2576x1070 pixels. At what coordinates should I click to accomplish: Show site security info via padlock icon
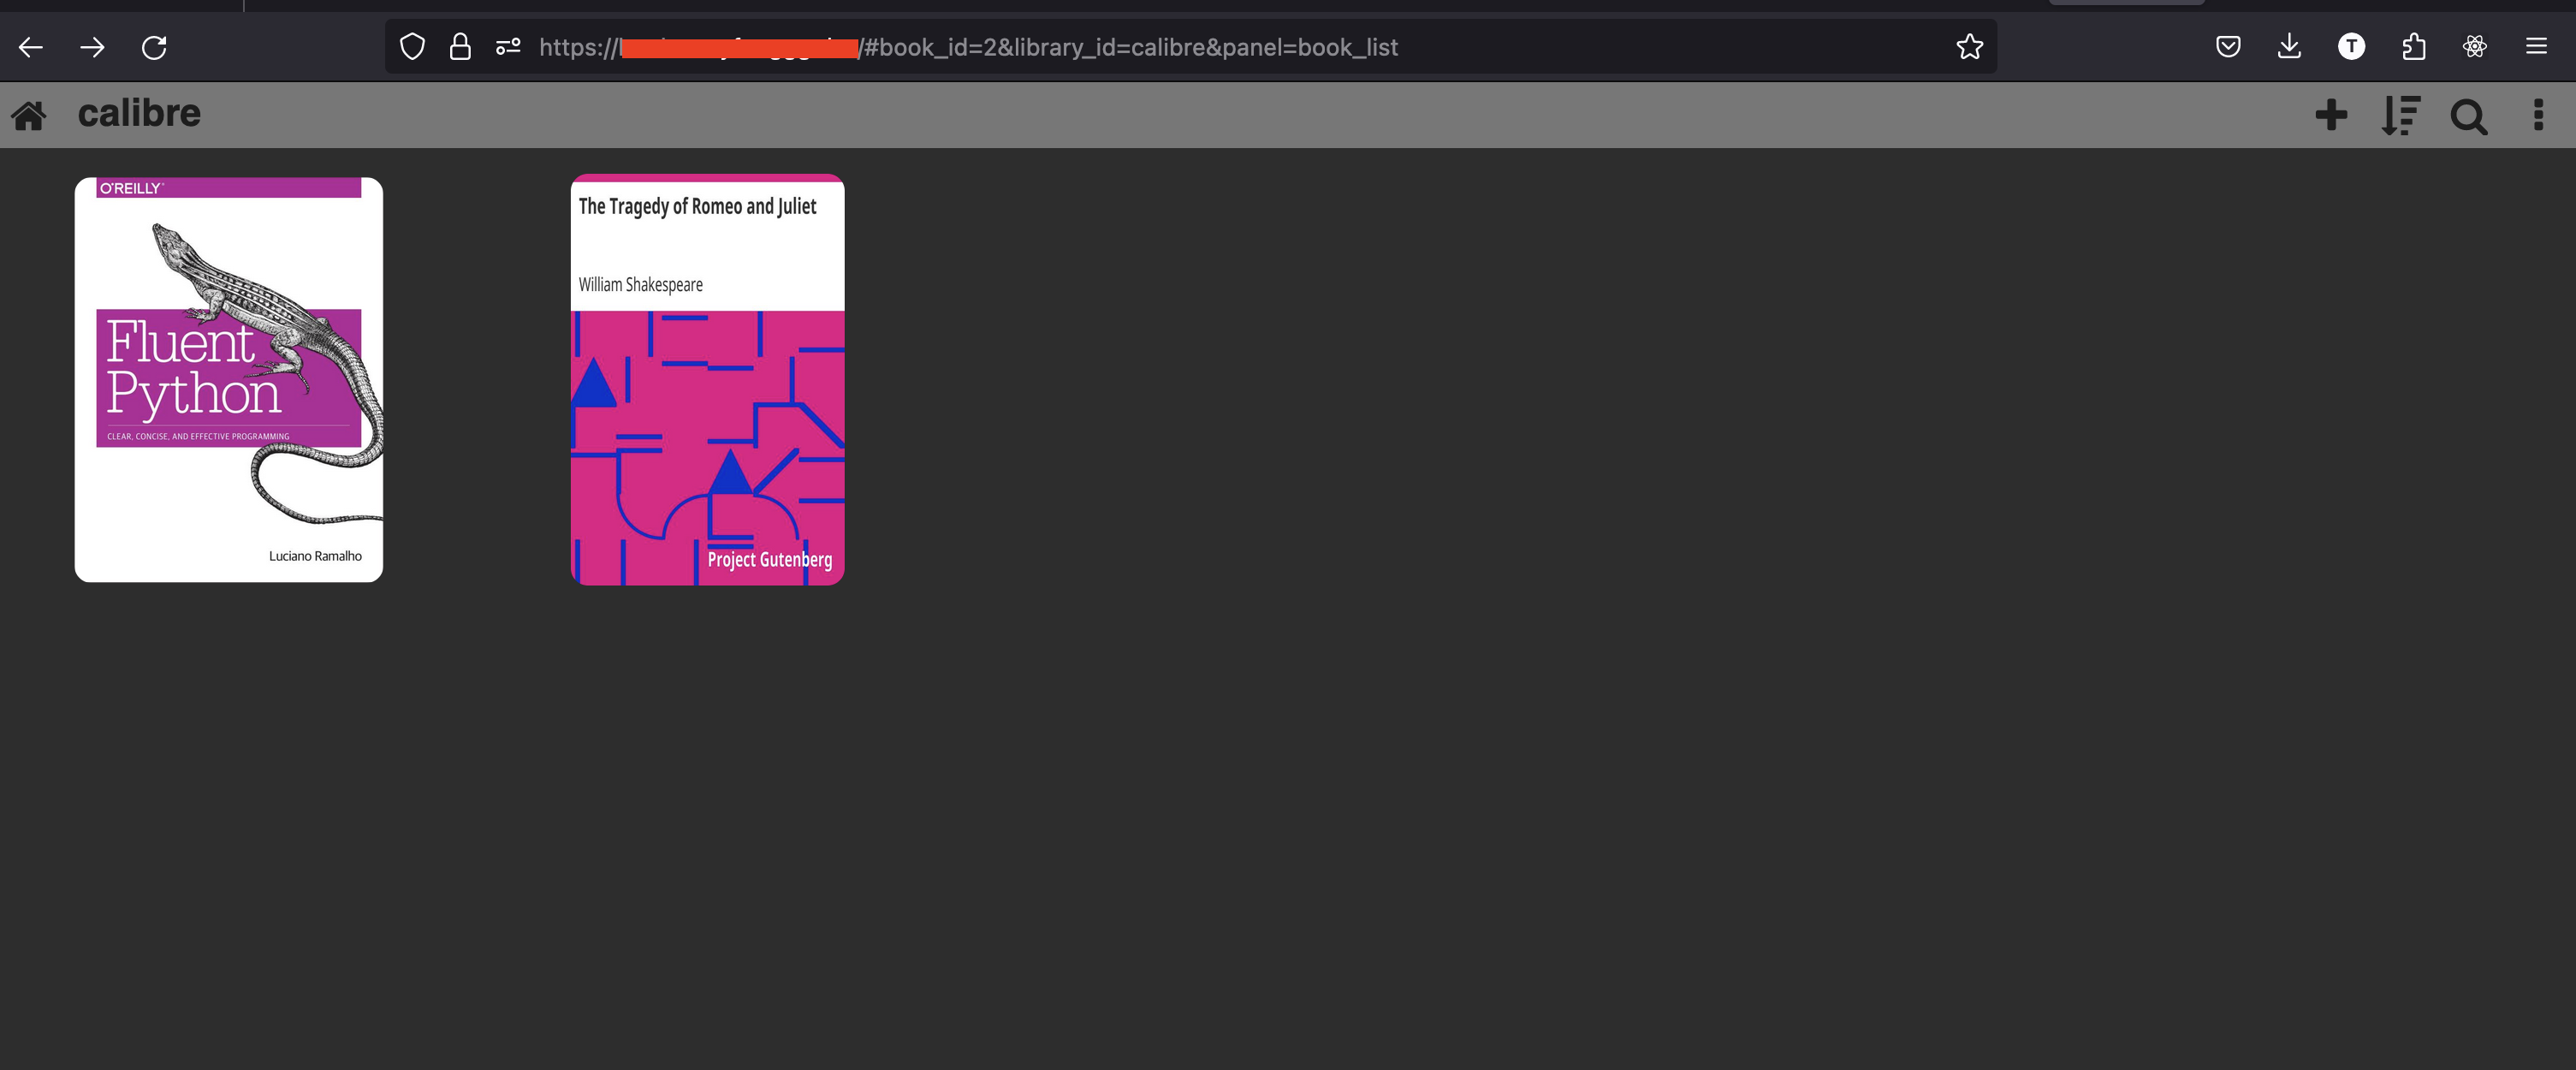tap(460, 47)
